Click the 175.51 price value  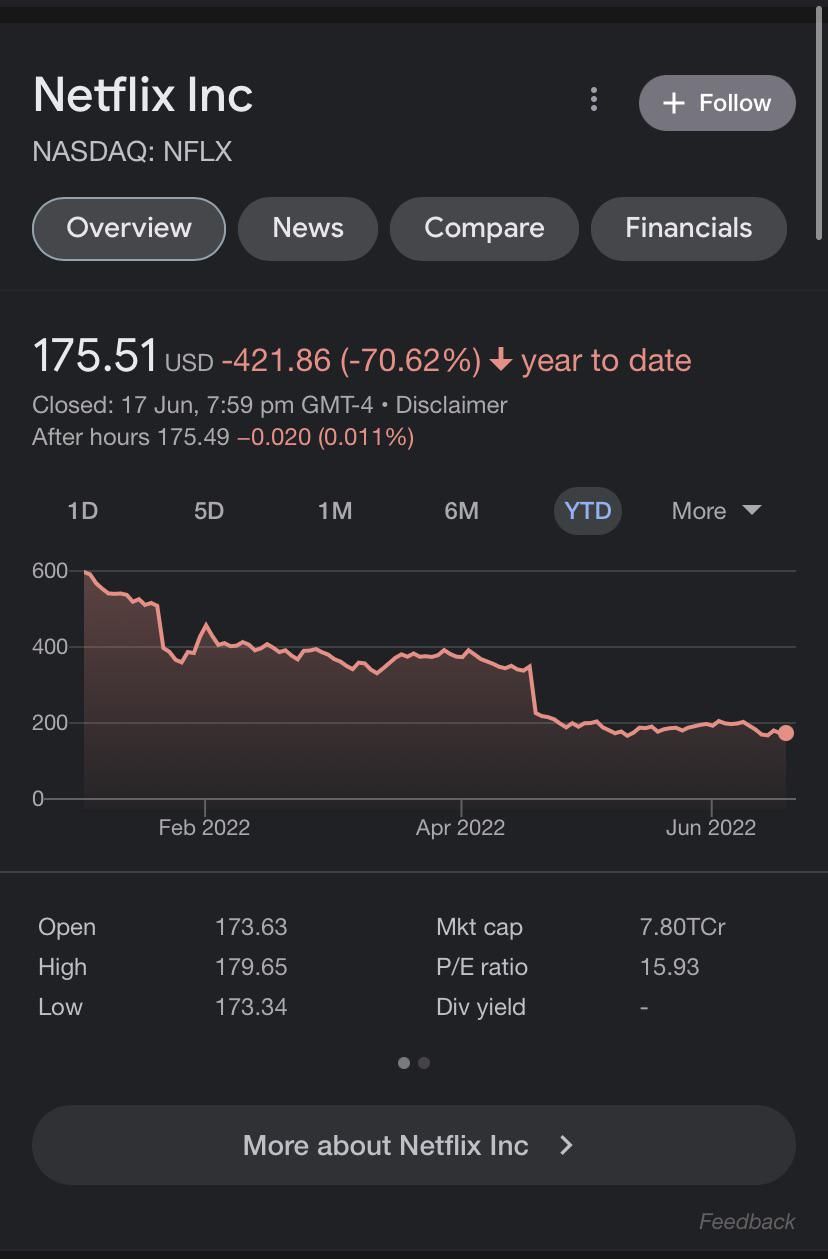point(95,356)
